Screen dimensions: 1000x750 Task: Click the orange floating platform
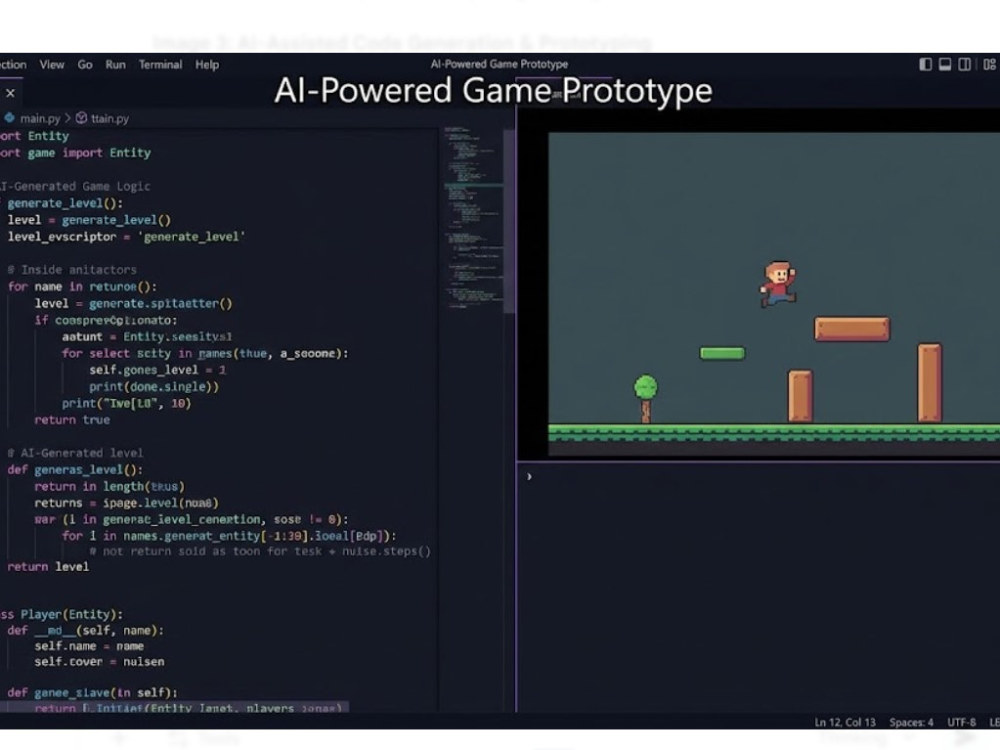(852, 329)
